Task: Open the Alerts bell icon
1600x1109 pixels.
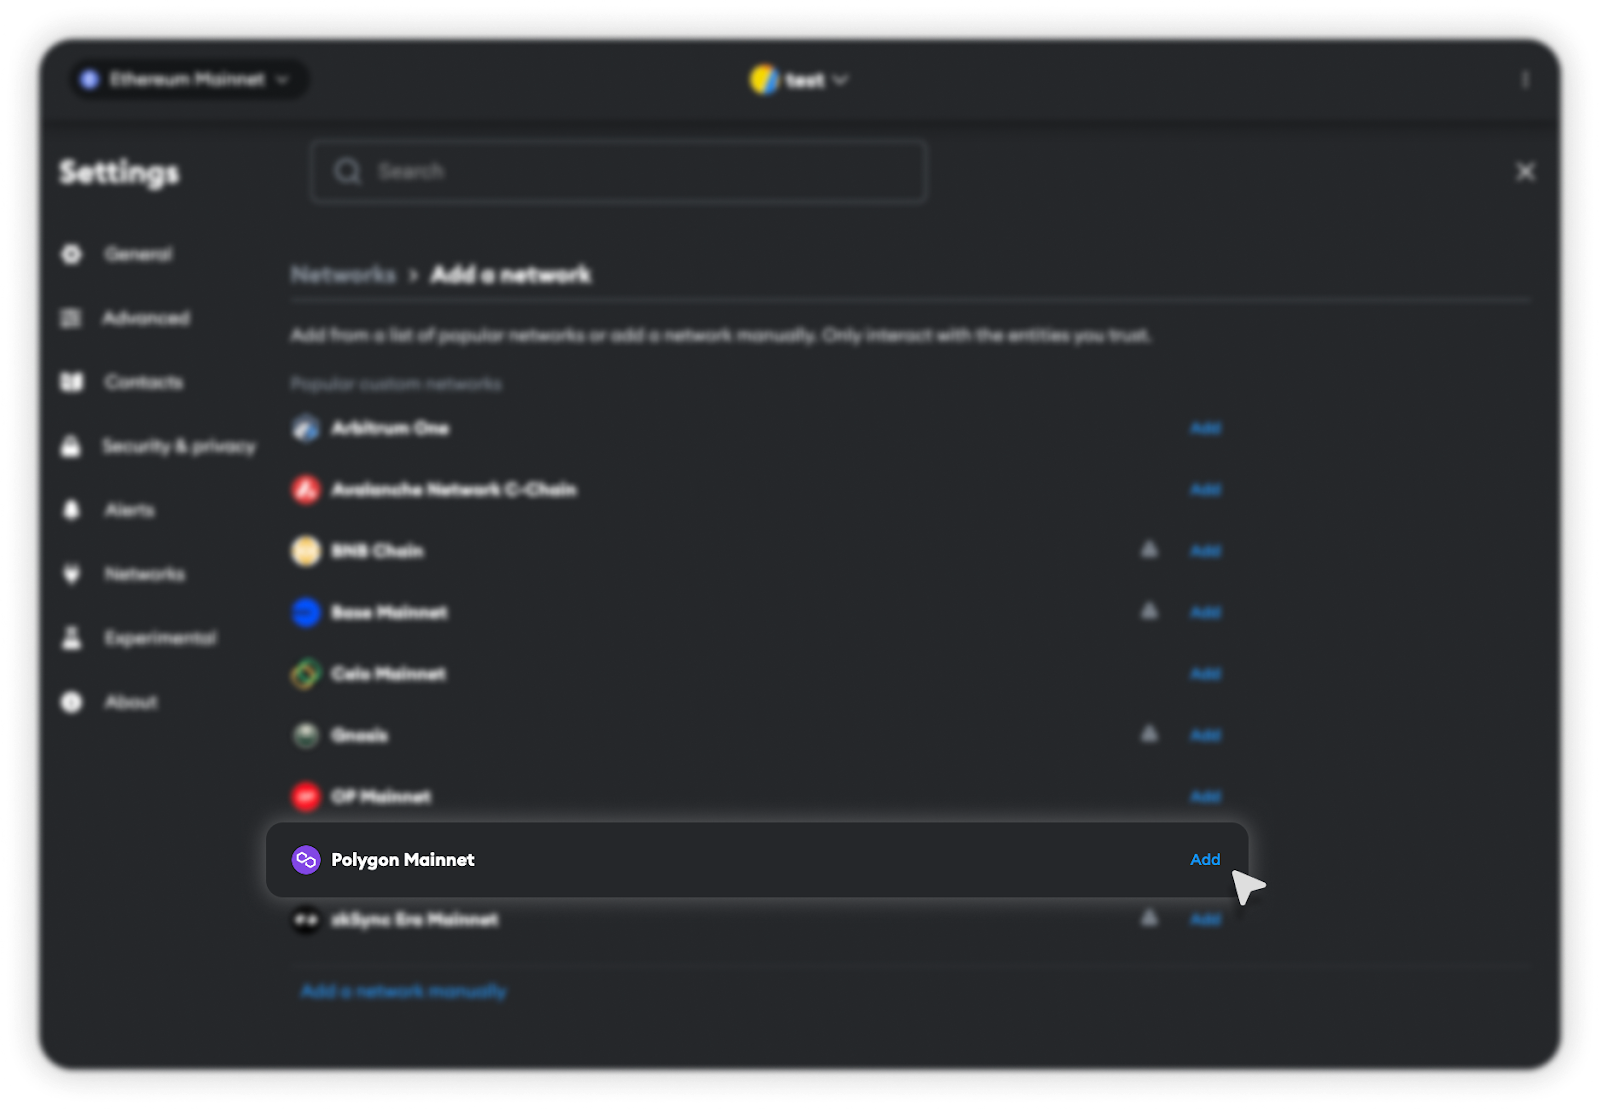Action: pos(71,510)
